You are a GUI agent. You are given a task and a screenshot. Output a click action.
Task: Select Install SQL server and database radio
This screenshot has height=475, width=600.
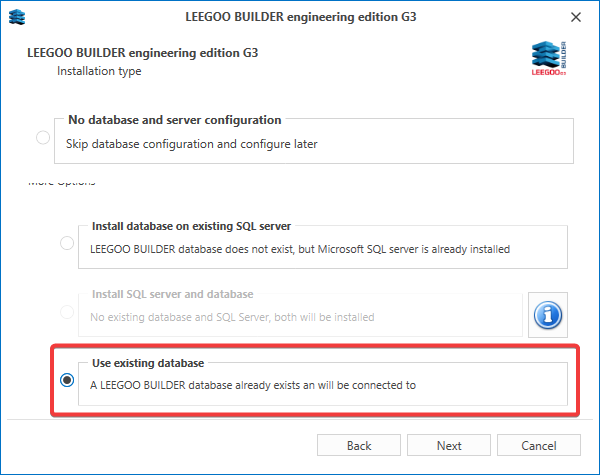[x=67, y=312]
